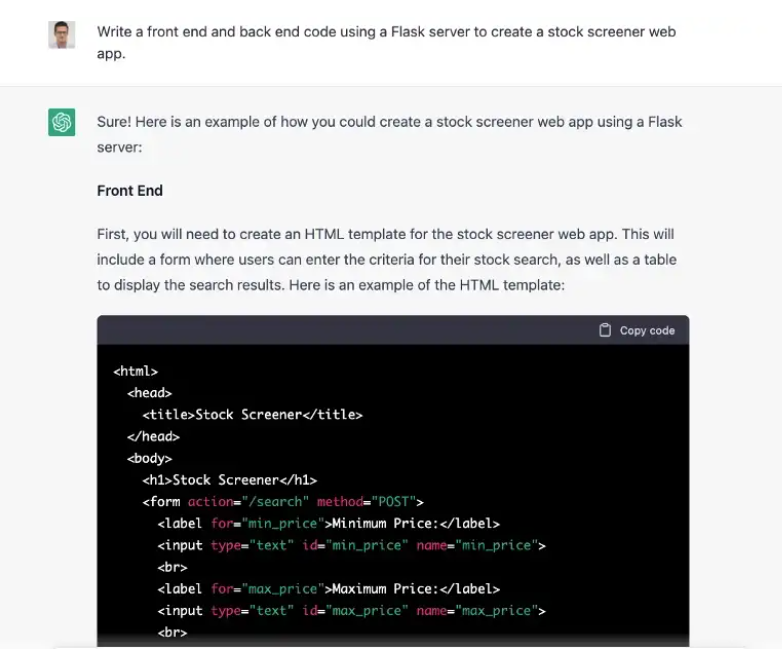Click the Minimum Price label code line
Screen dimensions: 782x654
coord(328,523)
